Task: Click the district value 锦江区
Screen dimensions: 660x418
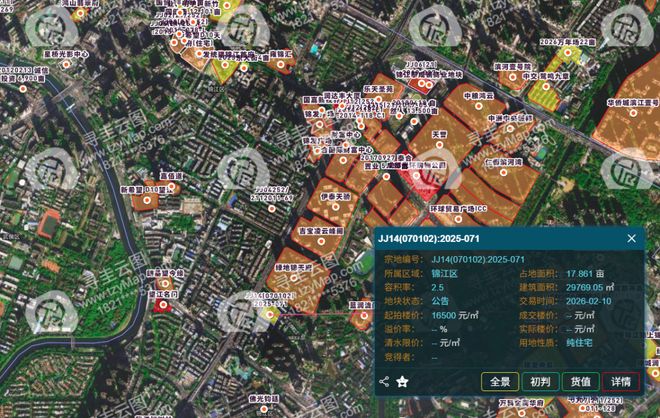Action: (444, 274)
